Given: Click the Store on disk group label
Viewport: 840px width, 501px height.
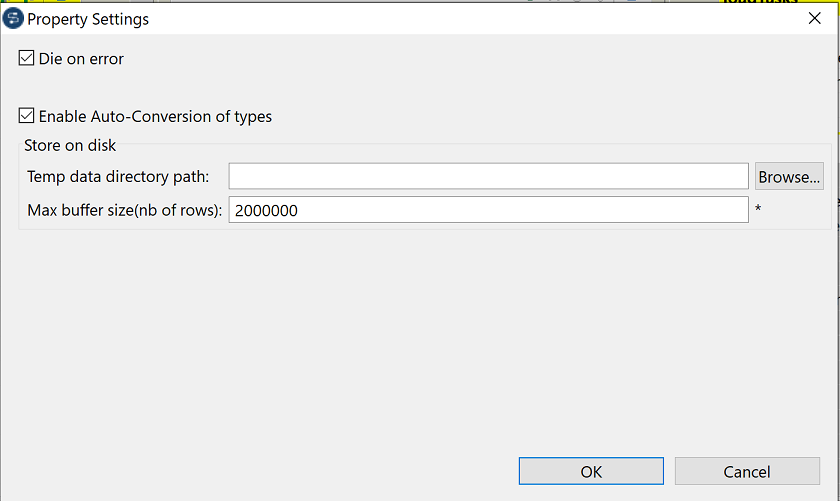Looking at the screenshot, I should (x=70, y=146).
